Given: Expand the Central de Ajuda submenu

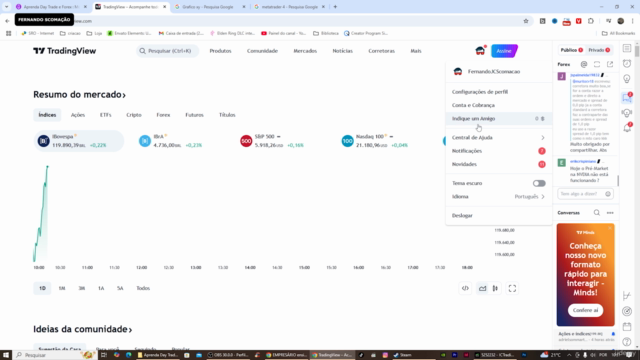Looking at the screenshot, I should (x=498, y=138).
